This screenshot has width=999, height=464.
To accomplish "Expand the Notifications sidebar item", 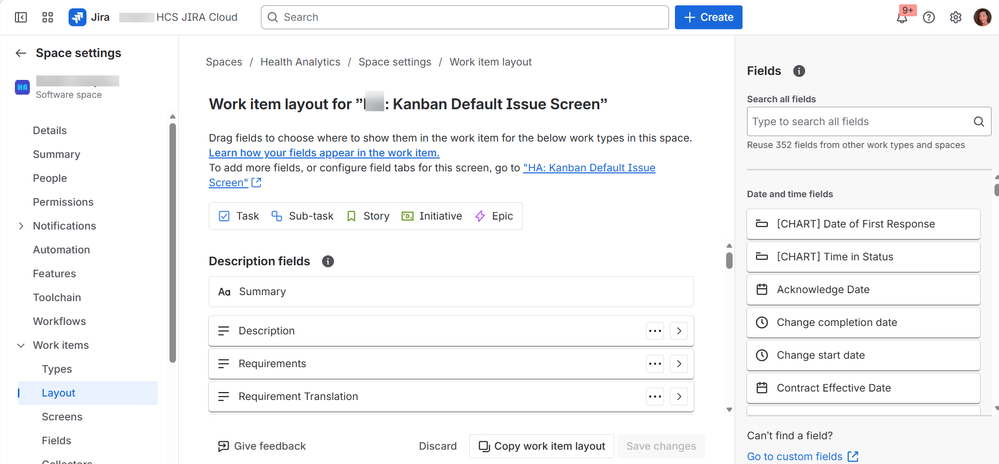I will tap(21, 226).
